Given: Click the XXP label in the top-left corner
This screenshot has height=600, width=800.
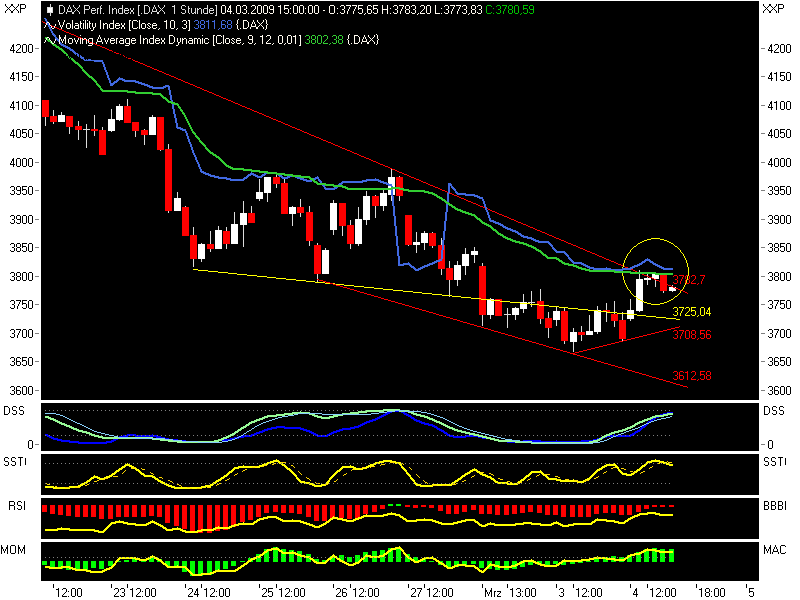Looking at the screenshot, I should 15,8.
